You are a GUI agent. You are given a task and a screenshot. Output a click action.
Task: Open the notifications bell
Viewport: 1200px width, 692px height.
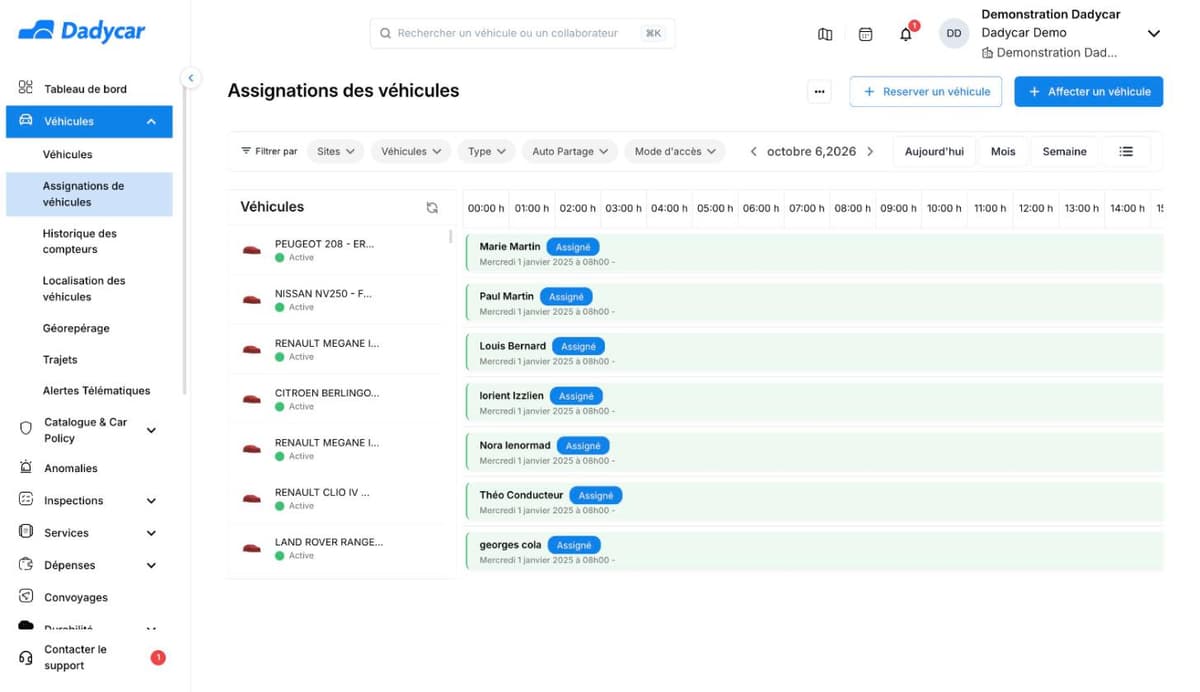tap(906, 34)
